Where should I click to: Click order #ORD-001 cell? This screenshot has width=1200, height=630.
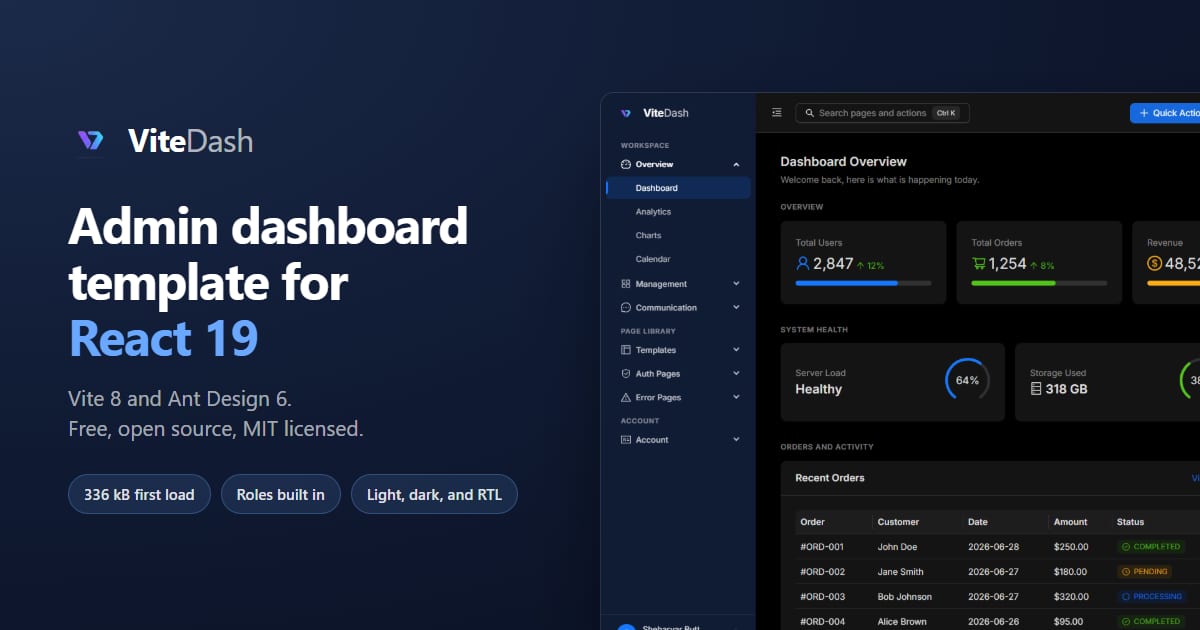click(x=822, y=547)
